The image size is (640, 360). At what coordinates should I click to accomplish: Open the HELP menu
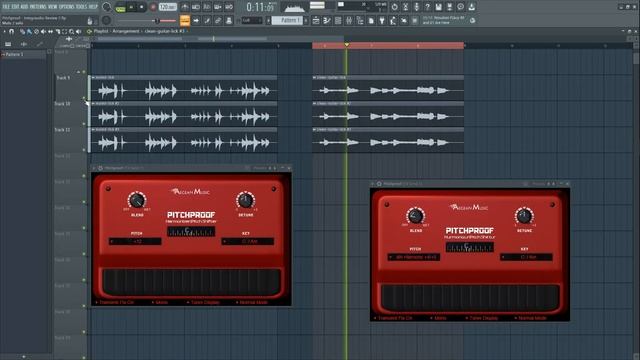coord(93,7)
